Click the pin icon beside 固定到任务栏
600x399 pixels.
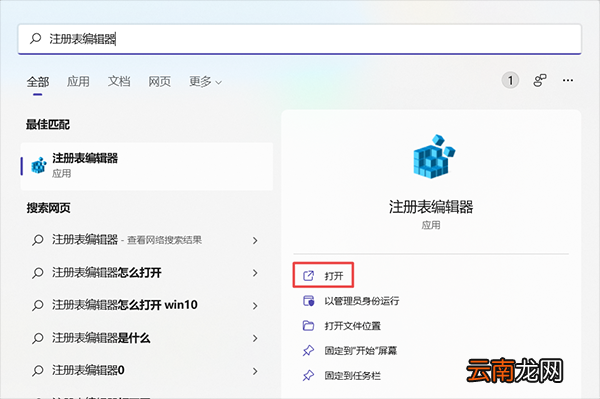(308, 376)
